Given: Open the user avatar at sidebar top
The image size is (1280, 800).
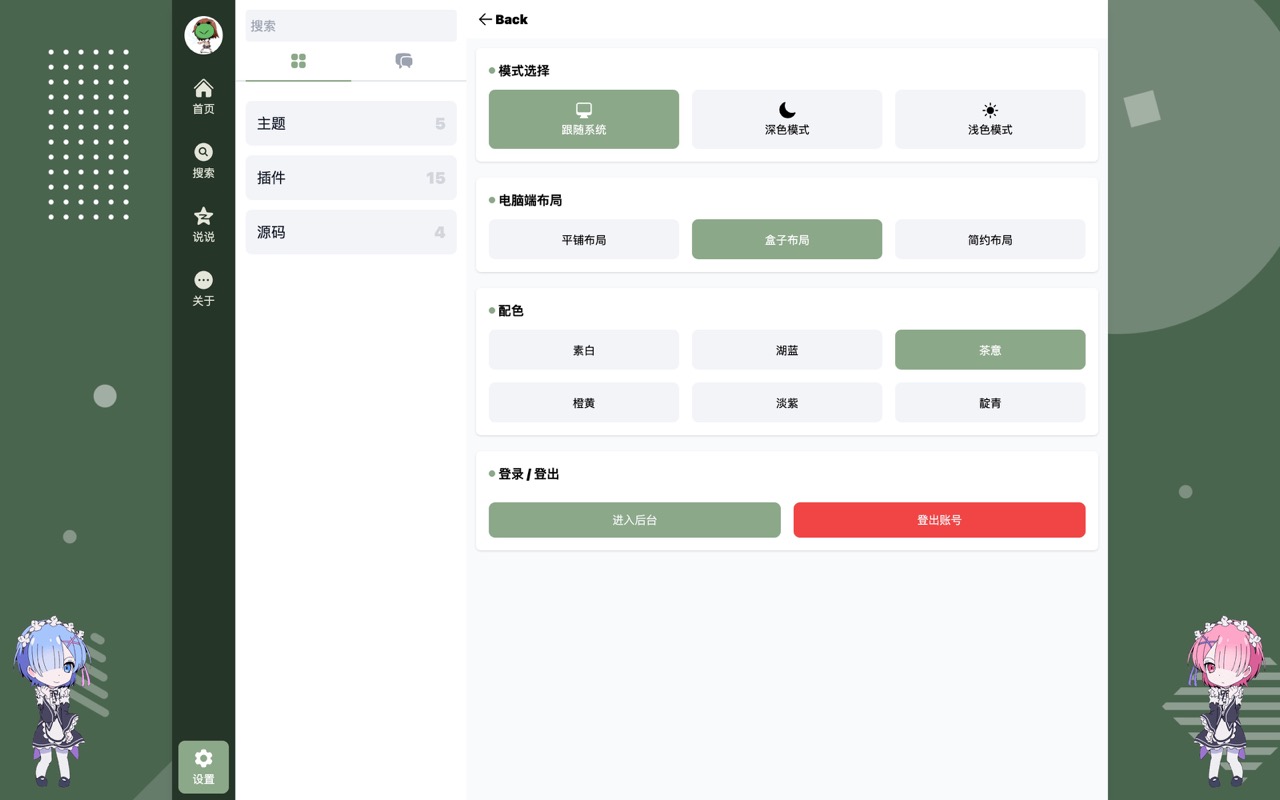Looking at the screenshot, I should 203,35.
